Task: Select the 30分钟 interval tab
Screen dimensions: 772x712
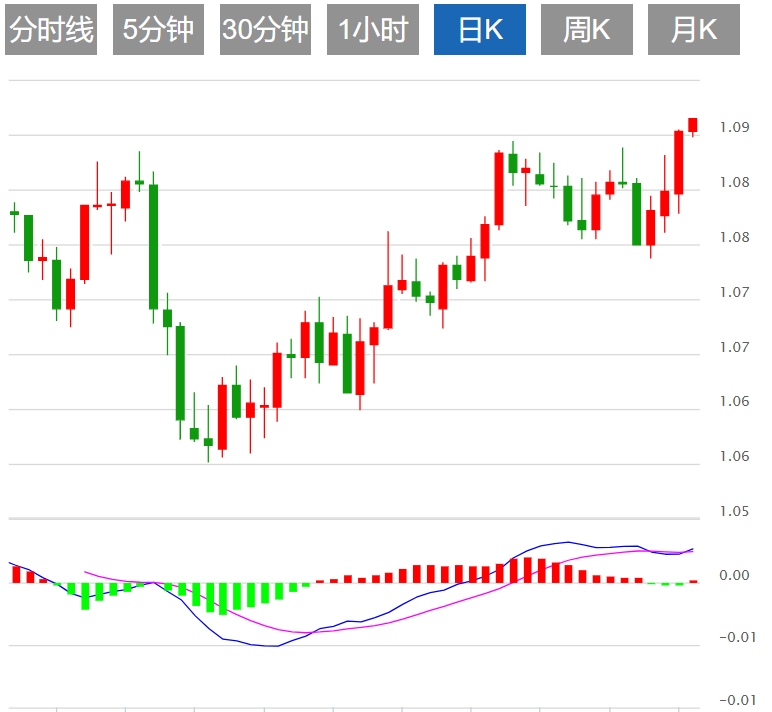Action: coord(265,30)
